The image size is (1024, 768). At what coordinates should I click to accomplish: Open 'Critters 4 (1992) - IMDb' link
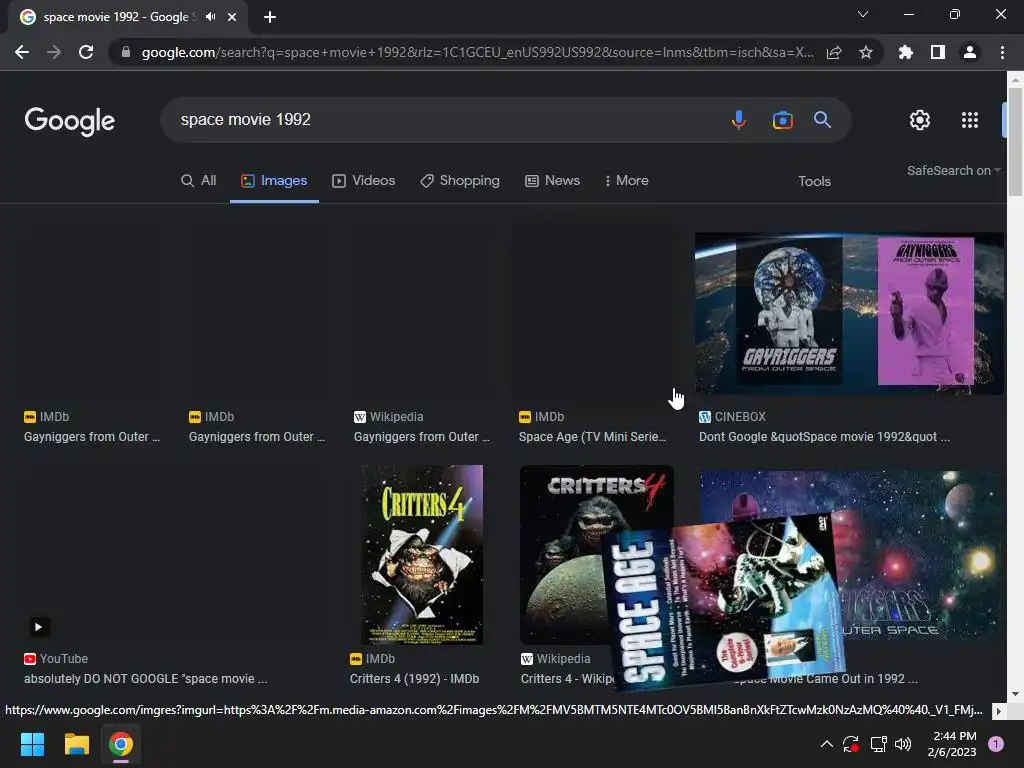(x=414, y=679)
